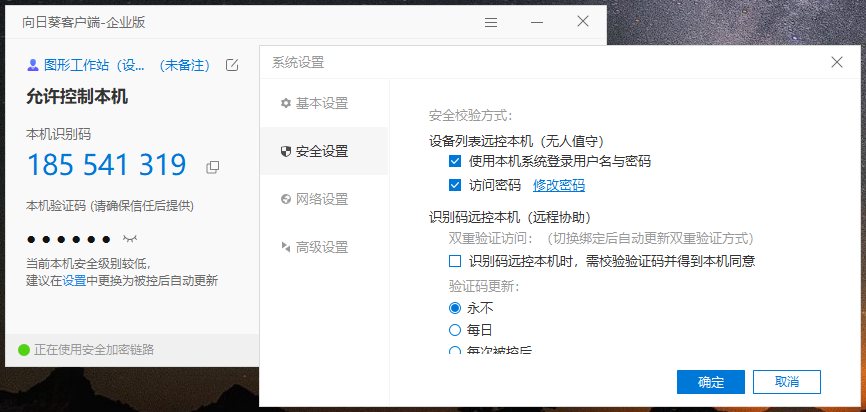The height and width of the screenshot is (412, 866).
Task: Click the identification code 185 541 319
Action: (x=107, y=165)
